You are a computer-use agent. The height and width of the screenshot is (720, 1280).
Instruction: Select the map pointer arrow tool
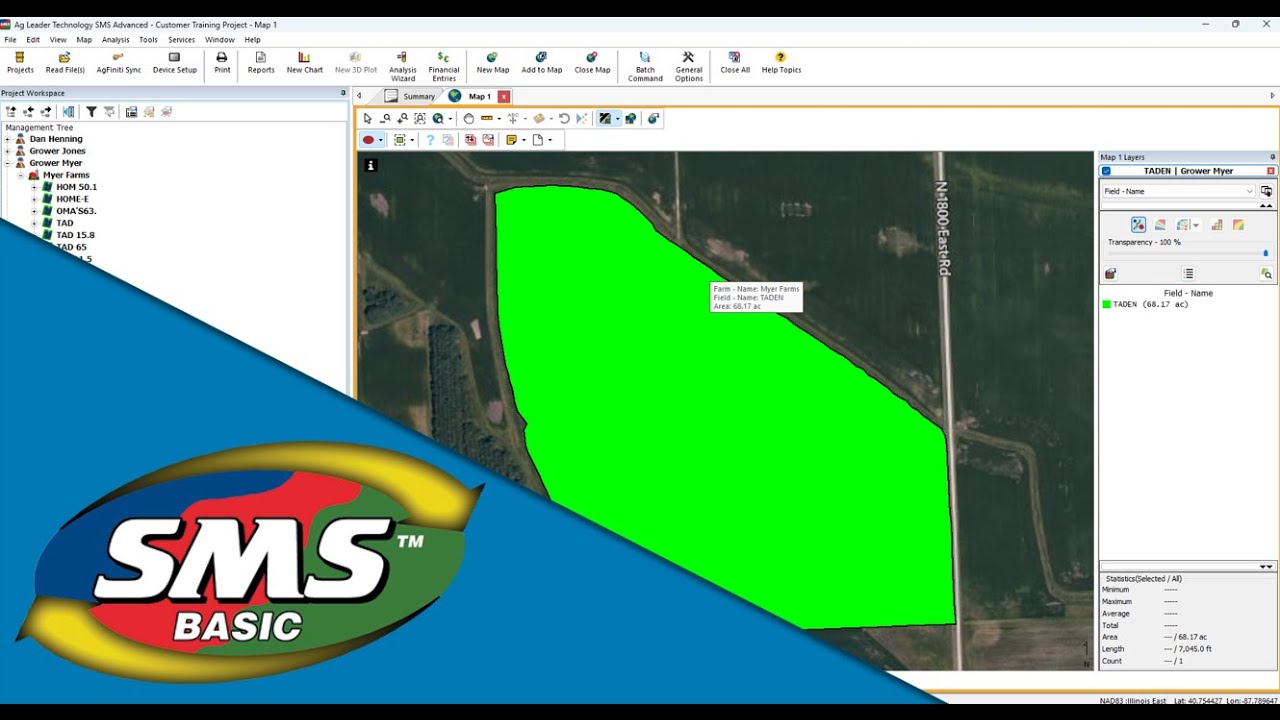[368, 118]
